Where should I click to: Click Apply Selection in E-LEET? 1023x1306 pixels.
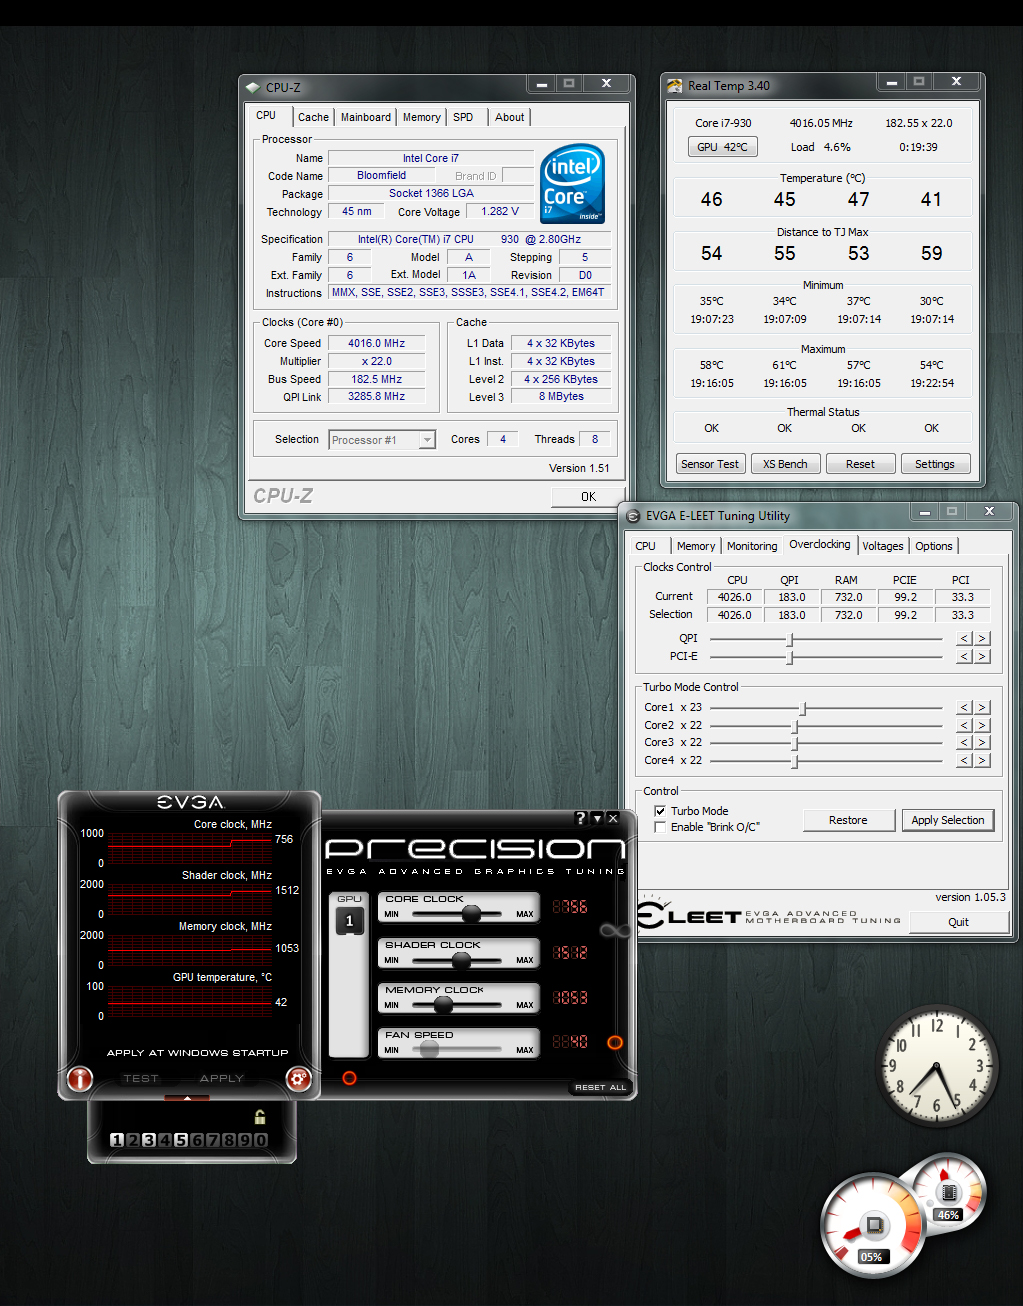948,820
